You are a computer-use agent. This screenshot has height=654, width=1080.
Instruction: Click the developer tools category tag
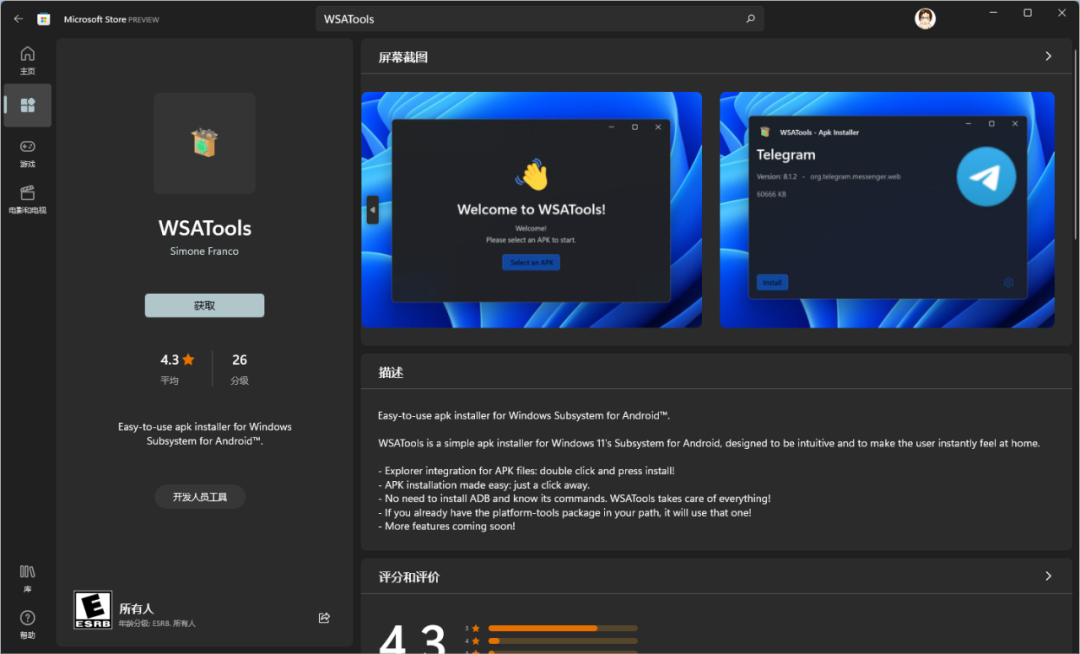pos(200,497)
